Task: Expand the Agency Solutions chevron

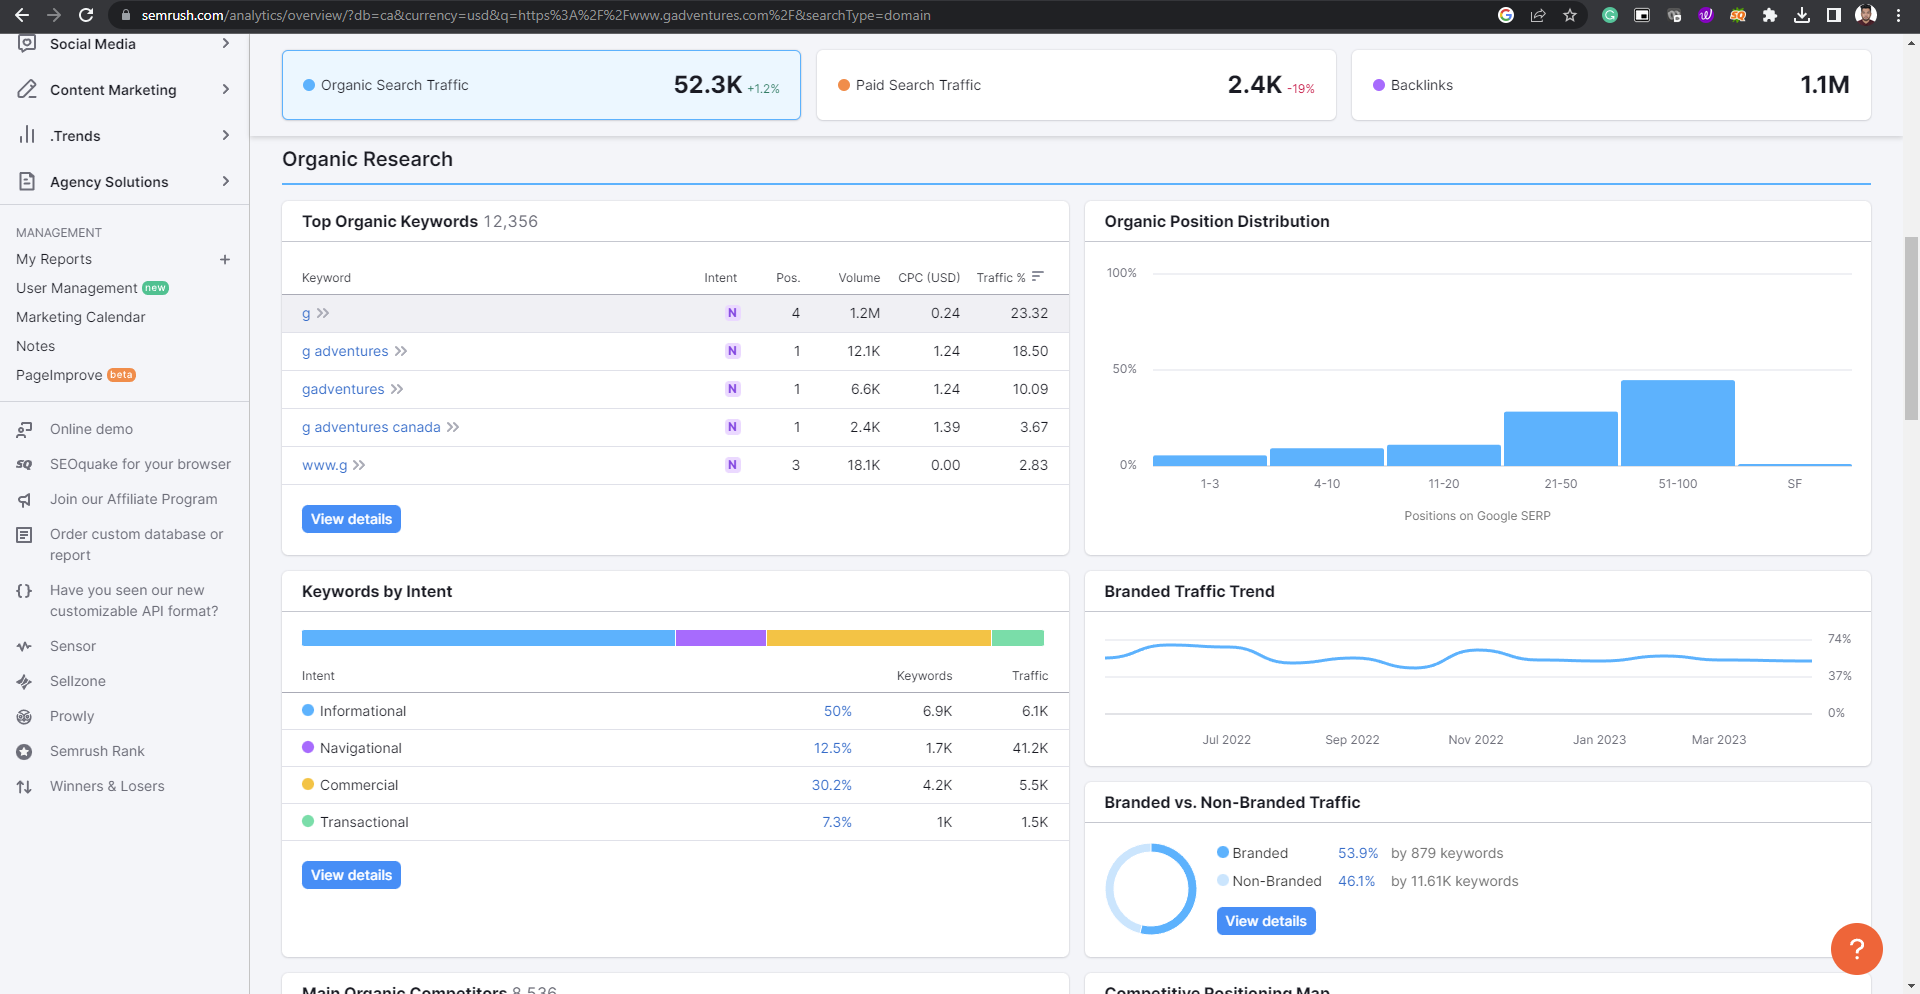Action: pos(226,181)
